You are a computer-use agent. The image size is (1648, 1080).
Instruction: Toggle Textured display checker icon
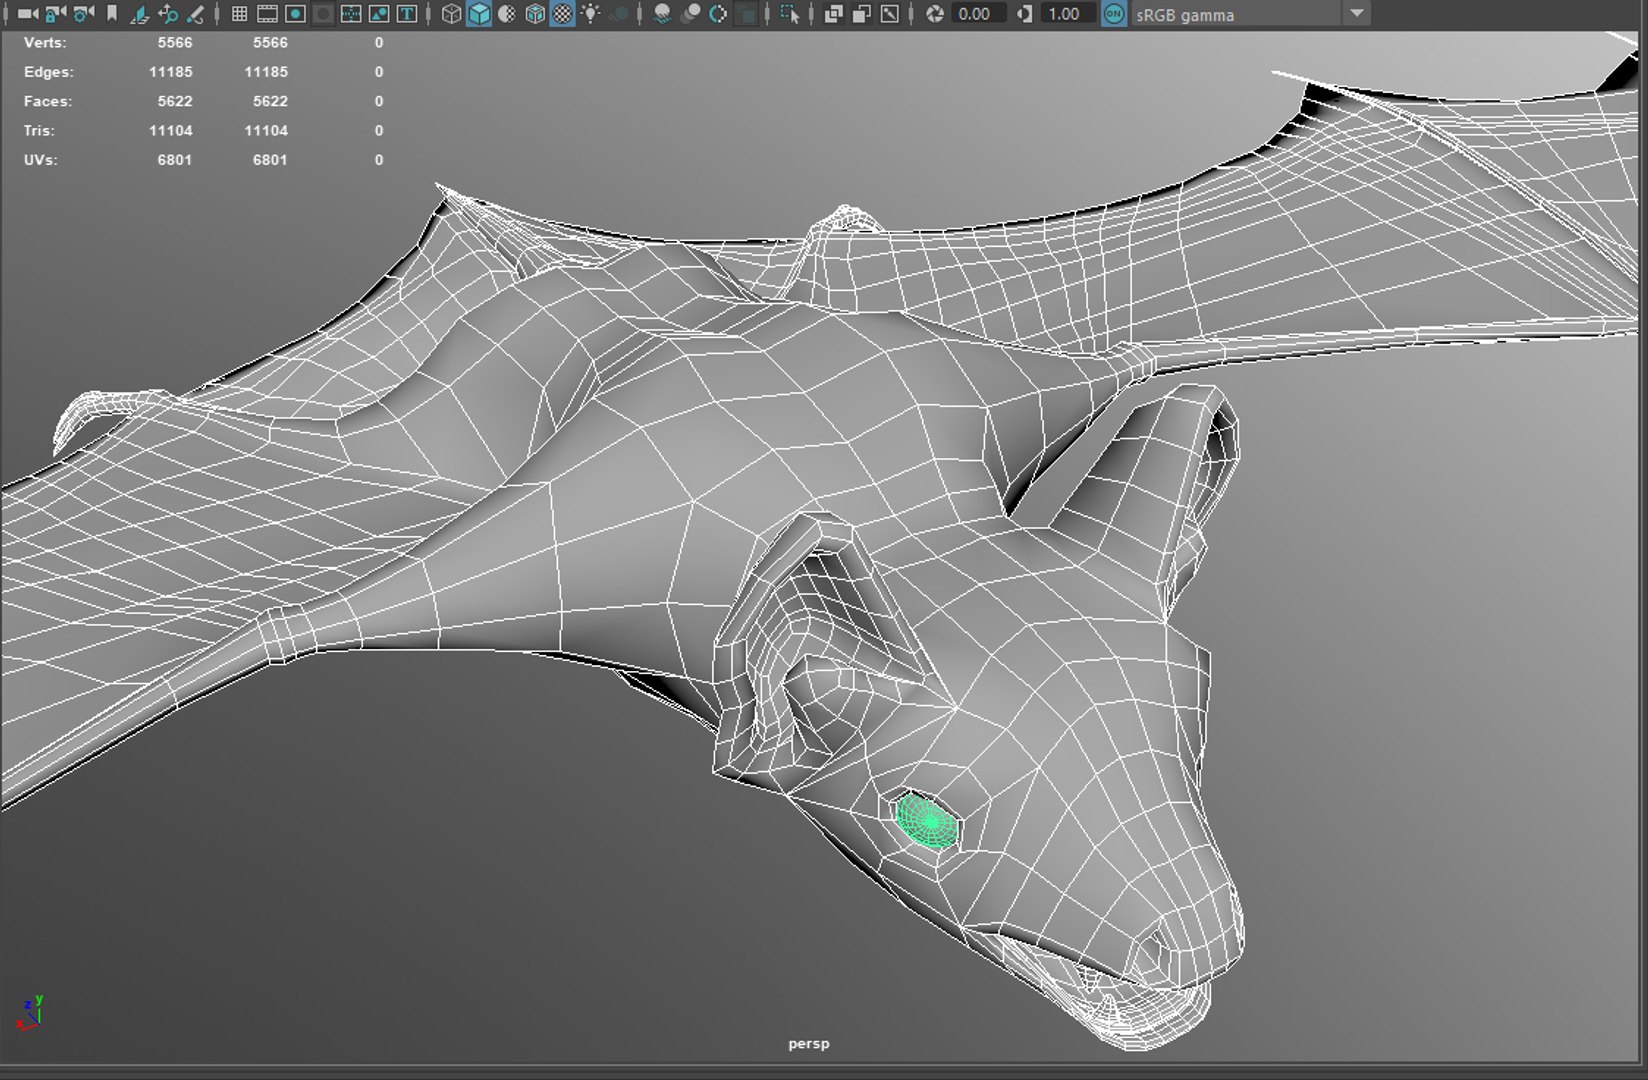click(563, 14)
